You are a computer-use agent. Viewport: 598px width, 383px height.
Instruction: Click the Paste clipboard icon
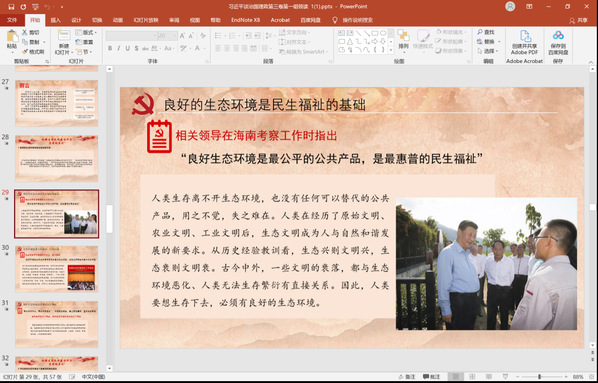coord(12,37)
